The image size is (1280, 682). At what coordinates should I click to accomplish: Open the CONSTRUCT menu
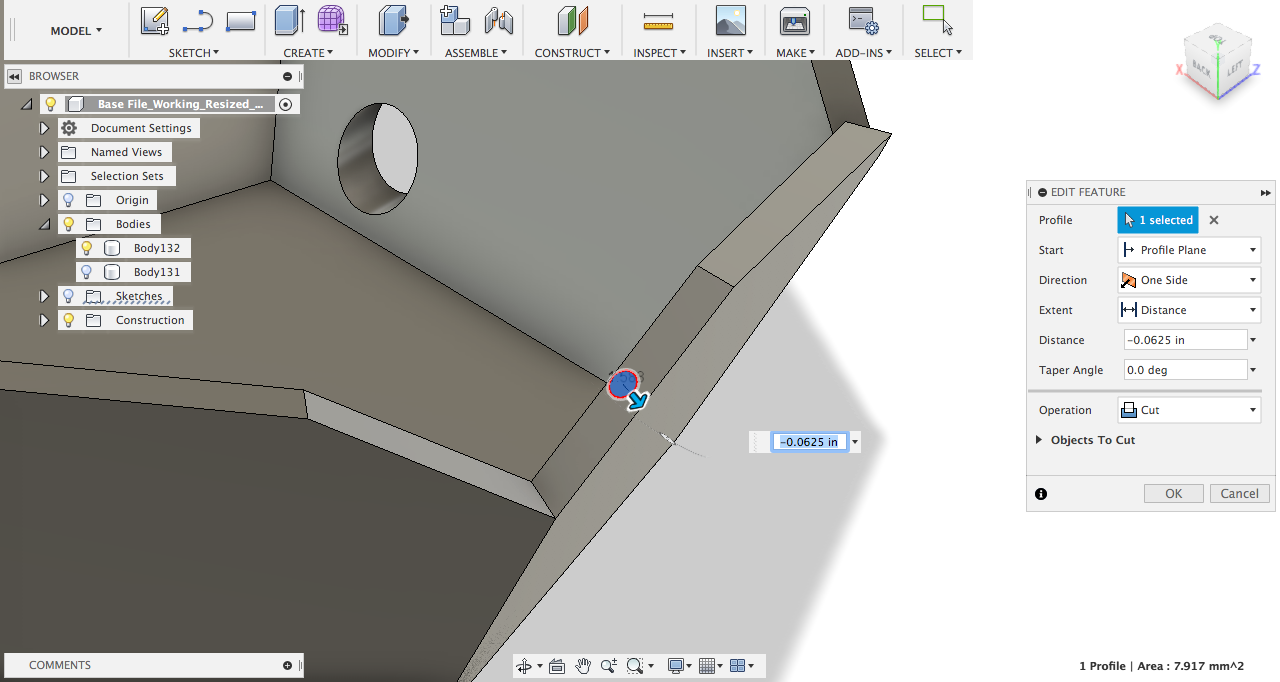pyautogui.click(x=572, y=53)
